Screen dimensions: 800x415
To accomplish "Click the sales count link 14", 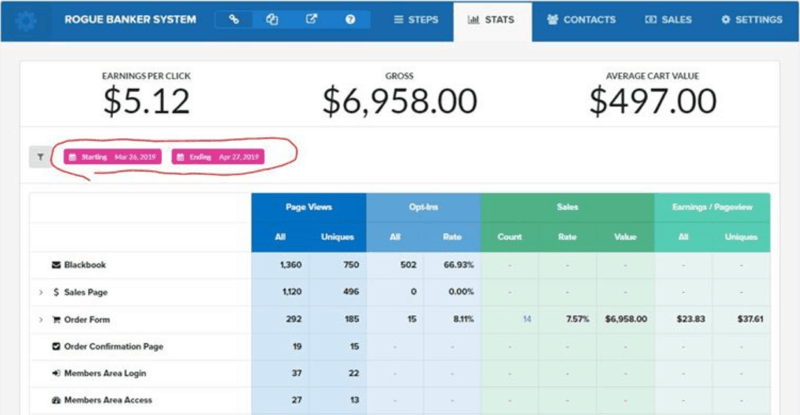I will (x=527, y=319).
